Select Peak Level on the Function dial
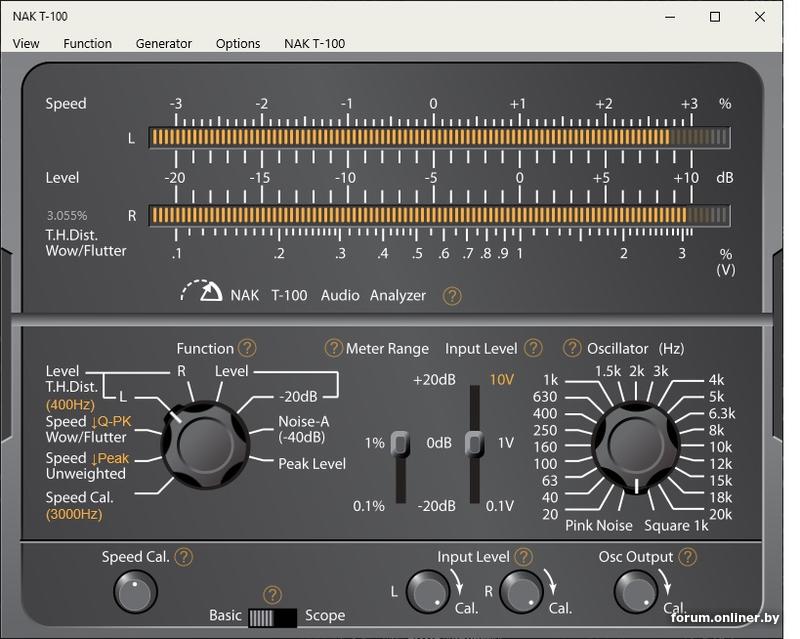This screenshot has width=800, height=639. [313, 464]
